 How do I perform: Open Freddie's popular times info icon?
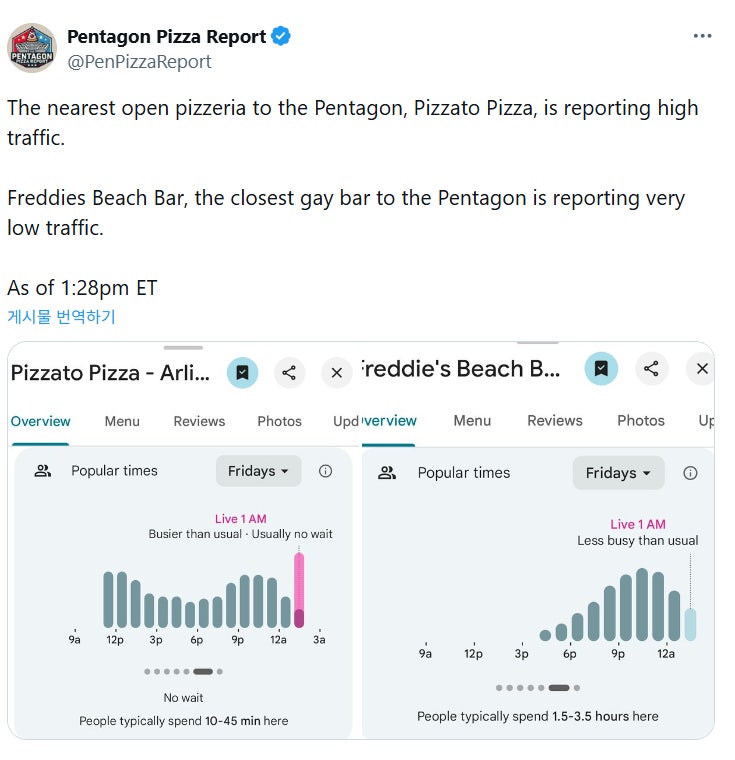[x=690, y=473]
